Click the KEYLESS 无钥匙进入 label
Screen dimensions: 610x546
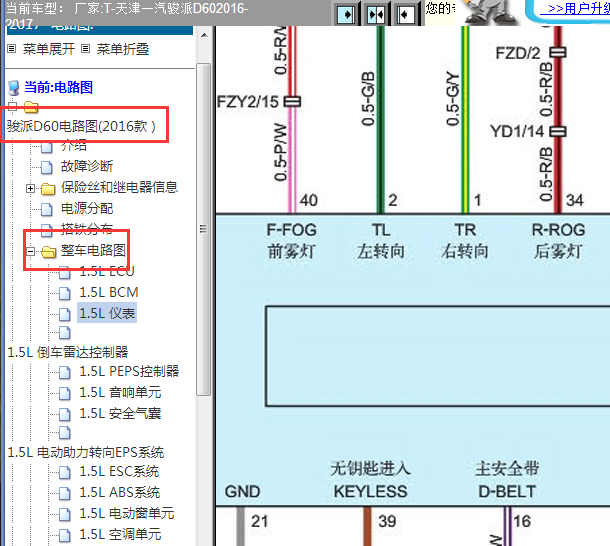(x=370, y=480)
